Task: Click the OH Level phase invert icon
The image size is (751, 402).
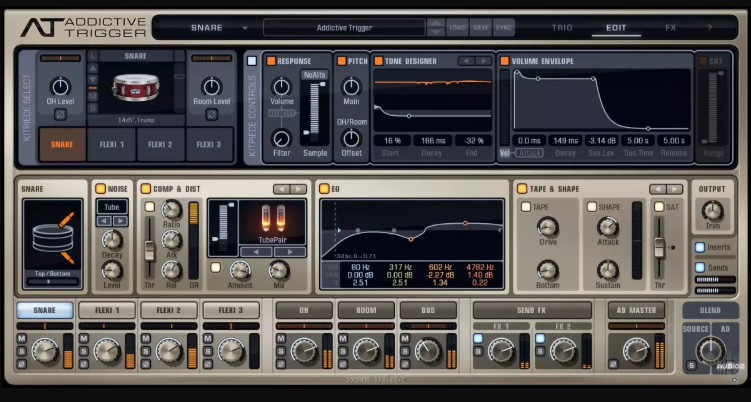Action: [60, 115]
